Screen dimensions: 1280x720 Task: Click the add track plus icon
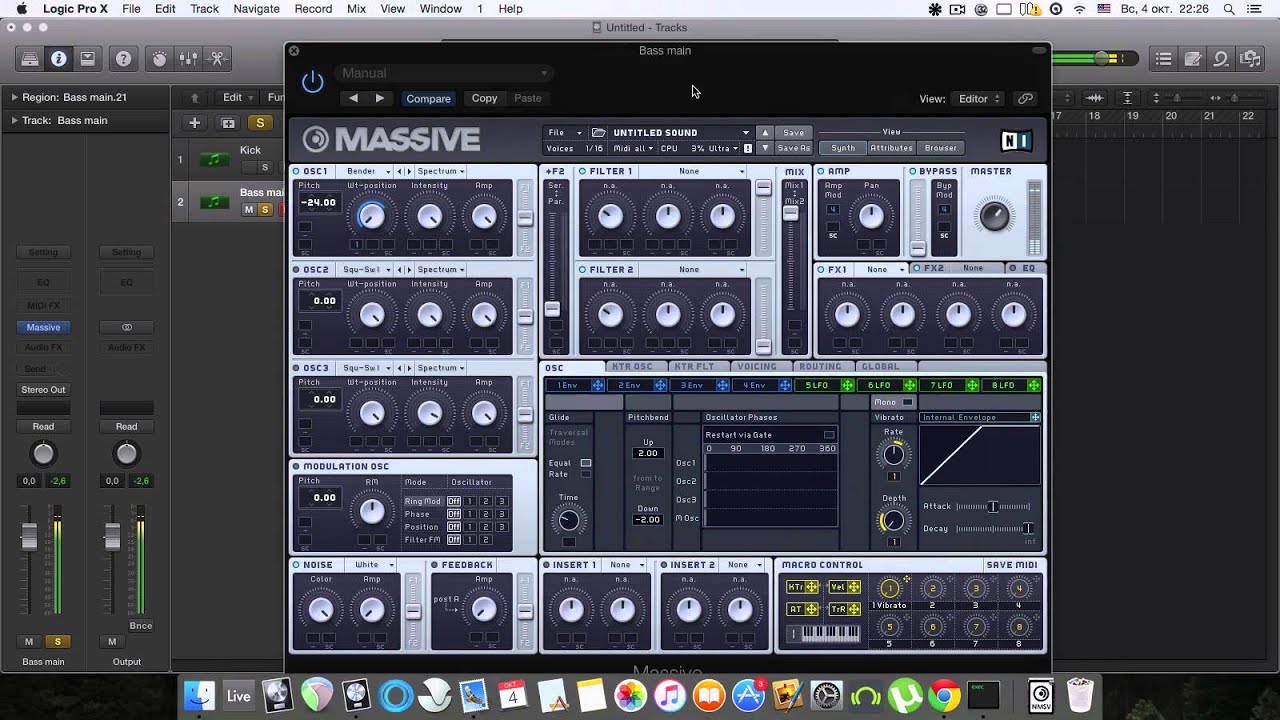[195, 123]
